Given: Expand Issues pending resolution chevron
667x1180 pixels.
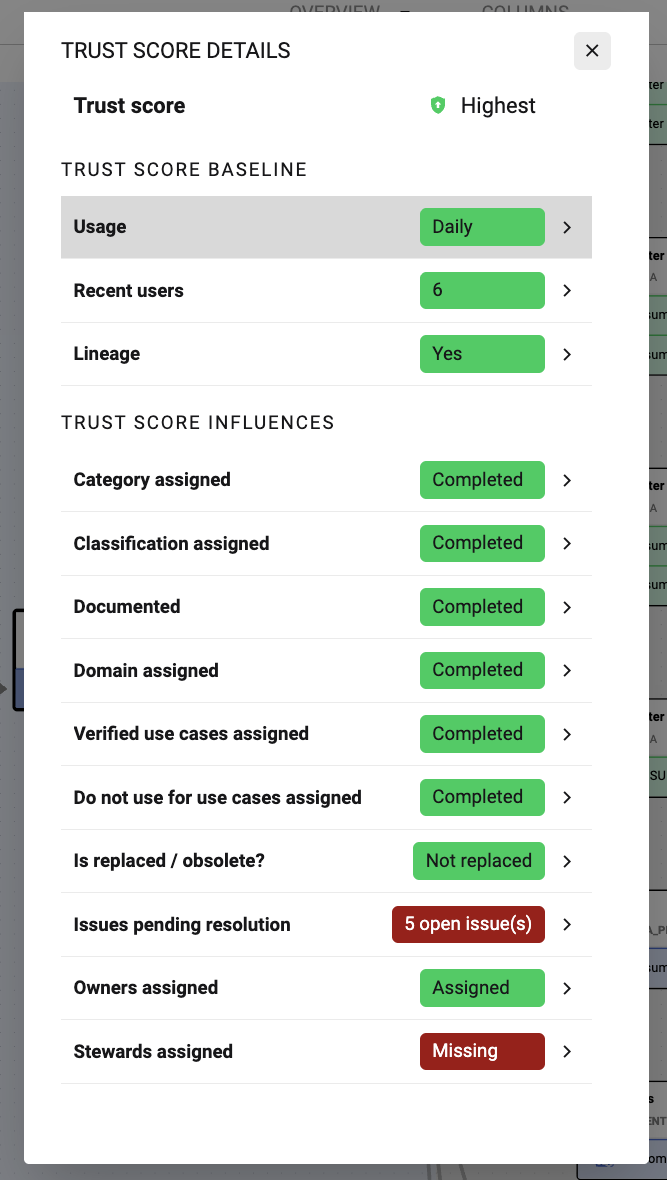Looking at the screenshot, I should [567, 925].
